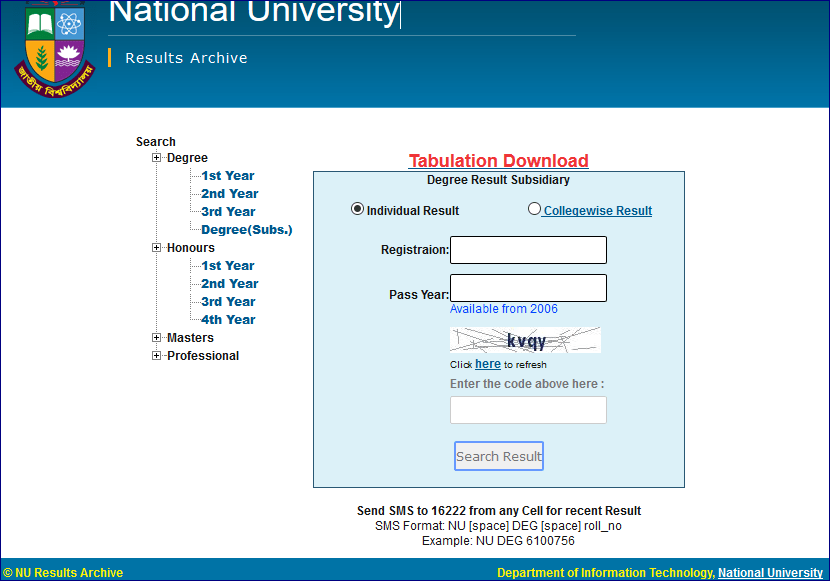Click the National University crest logo
The height and width of the screenshot is (581, 830).
click(x=55, y=49)
